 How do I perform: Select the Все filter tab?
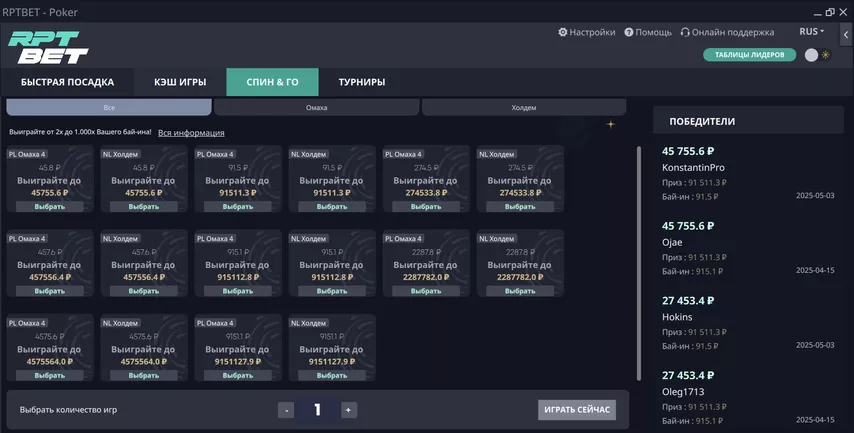point(109,107)
